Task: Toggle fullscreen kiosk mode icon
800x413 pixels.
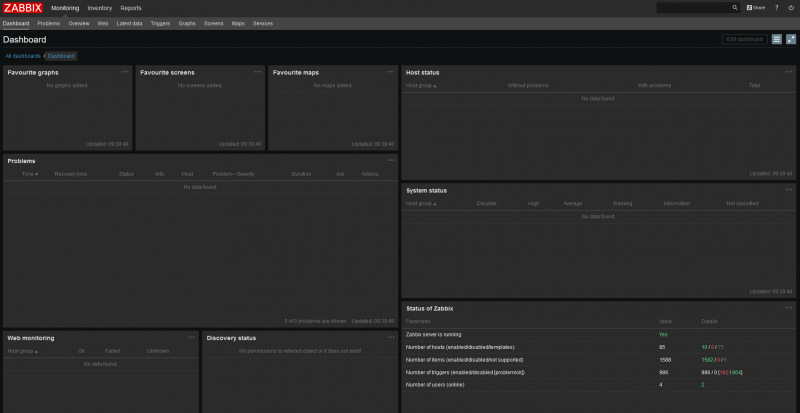Action: click(791, 39)
